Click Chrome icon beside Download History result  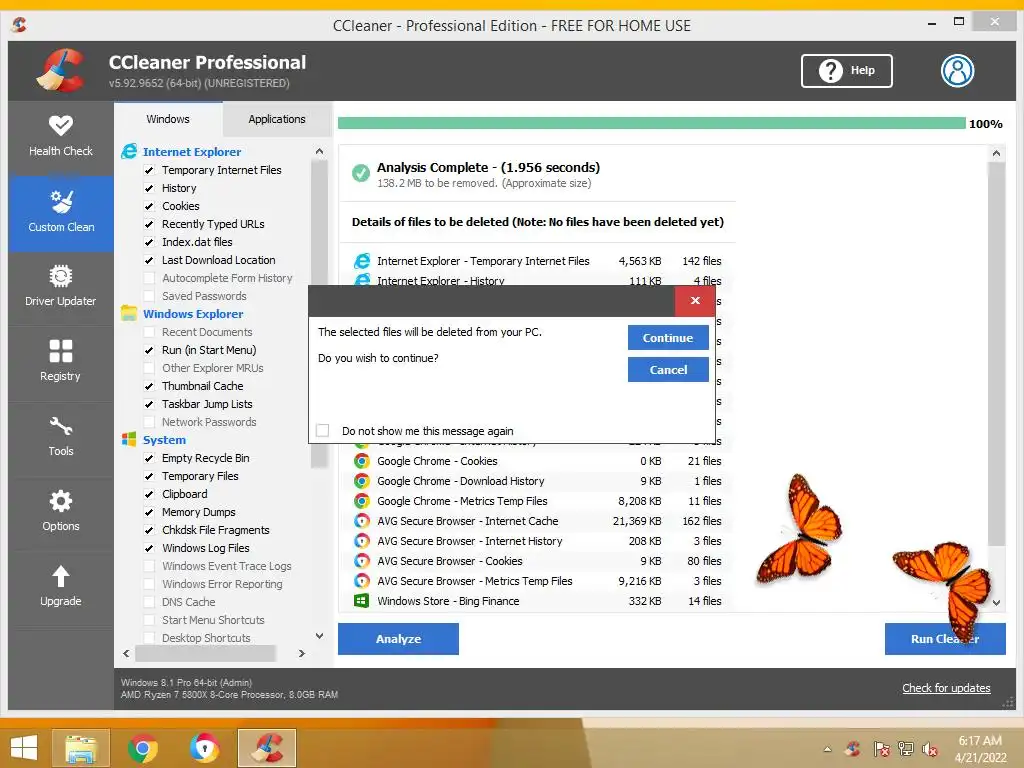point(361,481)
